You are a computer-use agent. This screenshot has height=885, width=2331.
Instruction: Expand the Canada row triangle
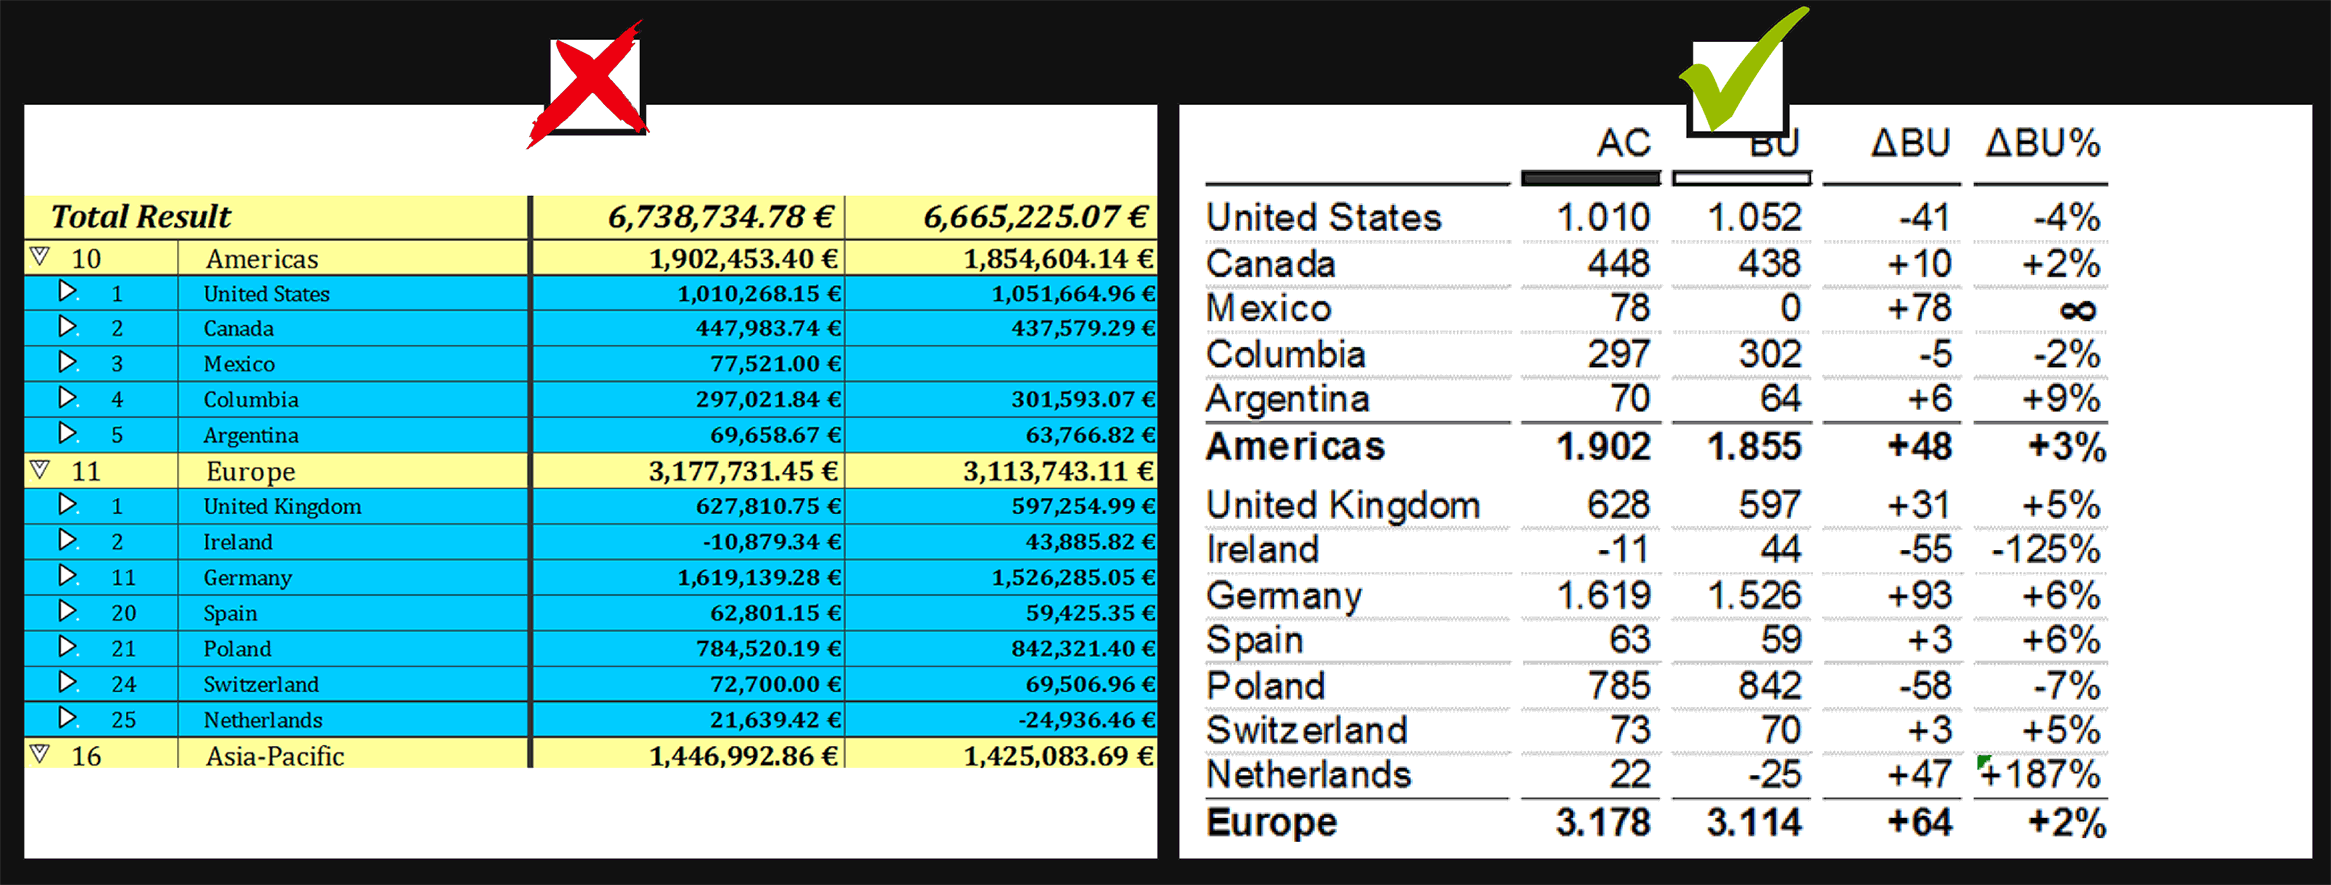tap(67, 326)
